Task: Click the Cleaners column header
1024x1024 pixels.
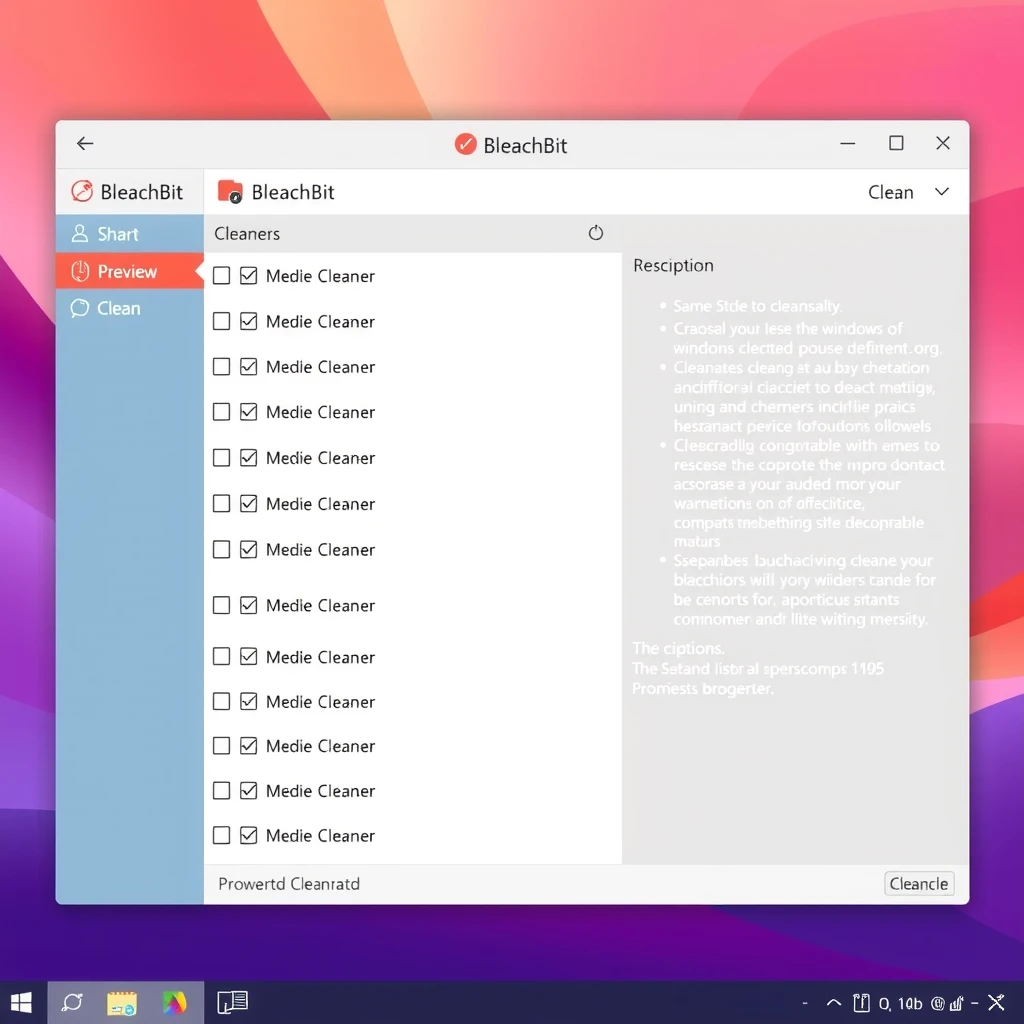Action: (247, 234)
